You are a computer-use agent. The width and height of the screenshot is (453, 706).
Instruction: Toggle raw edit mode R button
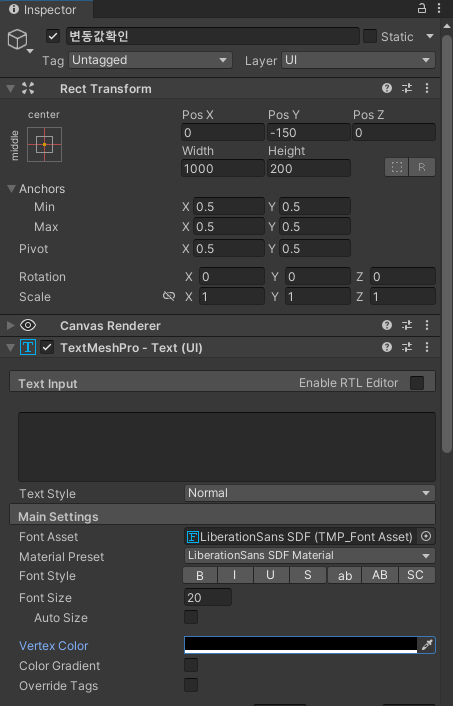421,167
